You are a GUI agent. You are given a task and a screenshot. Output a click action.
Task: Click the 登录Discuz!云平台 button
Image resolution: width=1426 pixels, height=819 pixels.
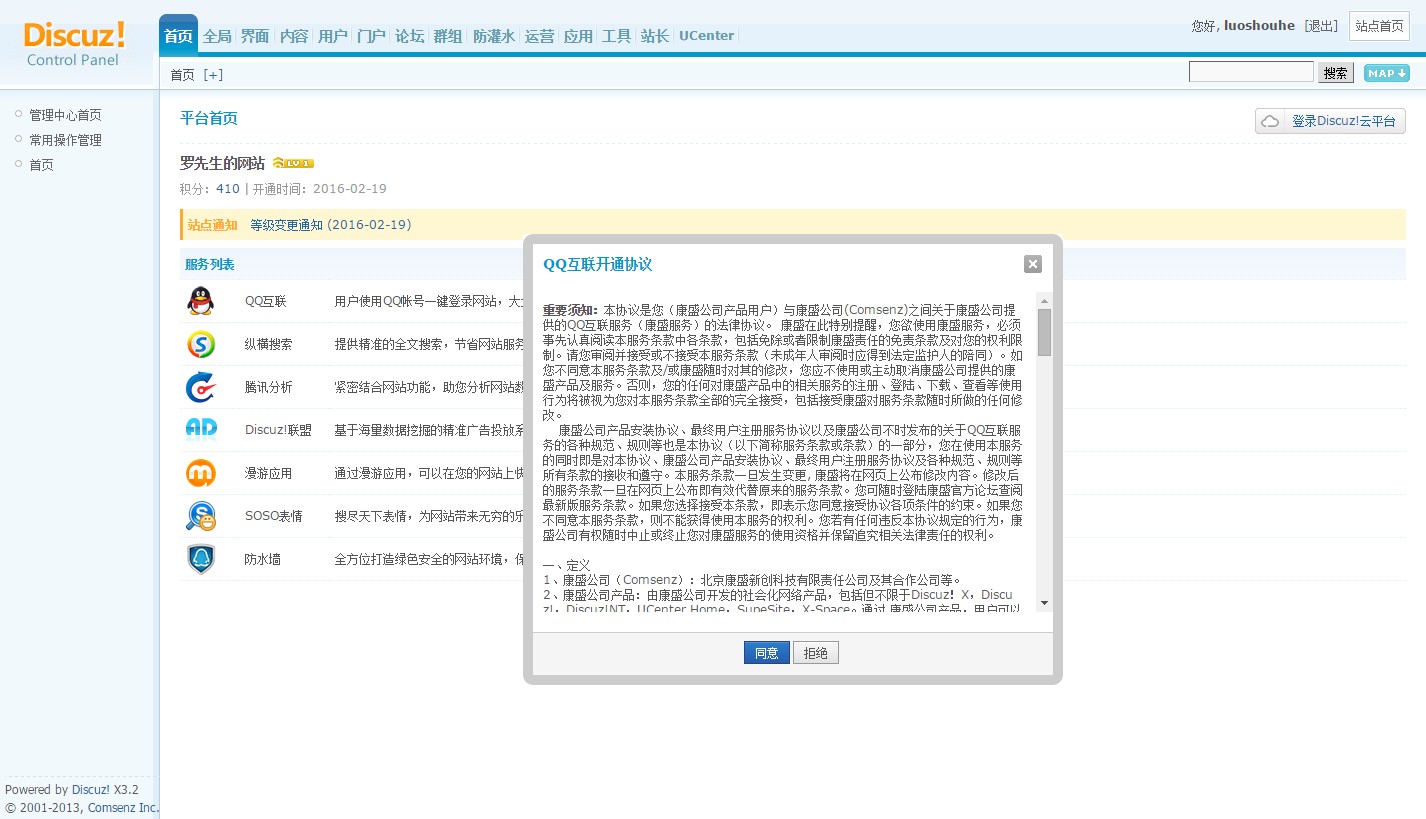click(x=1330, y=121)
